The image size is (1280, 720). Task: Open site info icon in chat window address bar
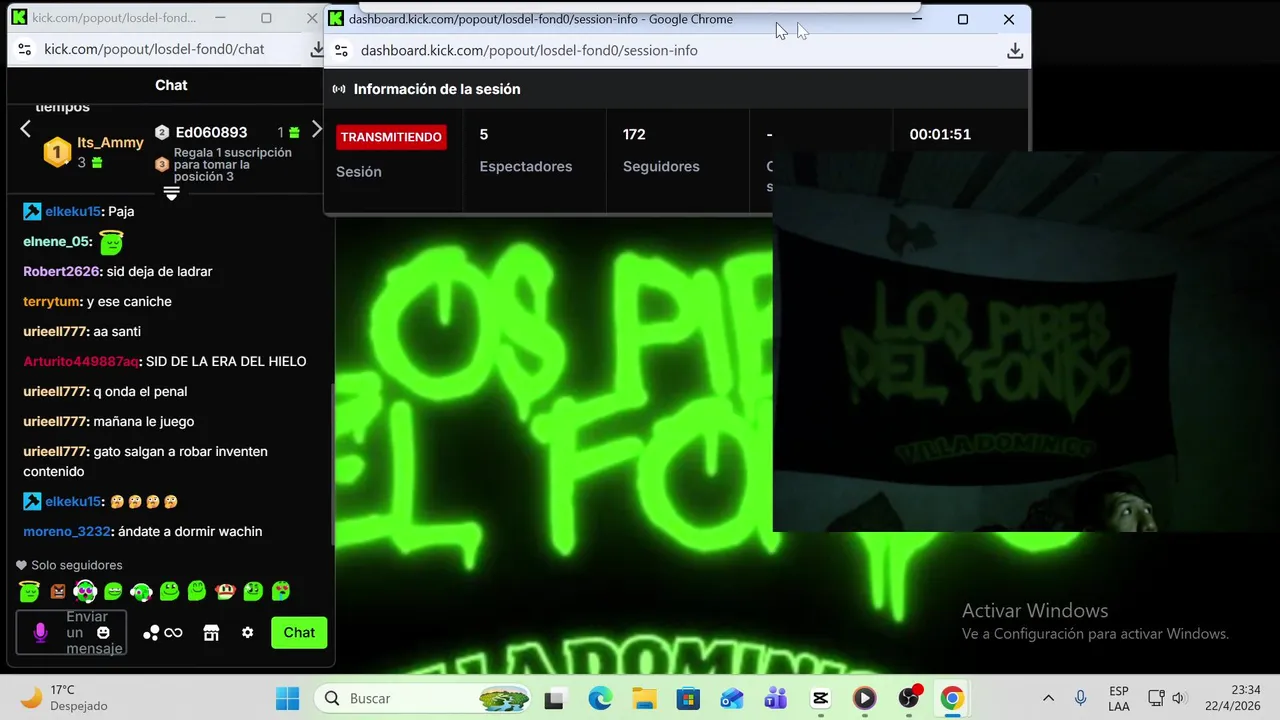25,49
